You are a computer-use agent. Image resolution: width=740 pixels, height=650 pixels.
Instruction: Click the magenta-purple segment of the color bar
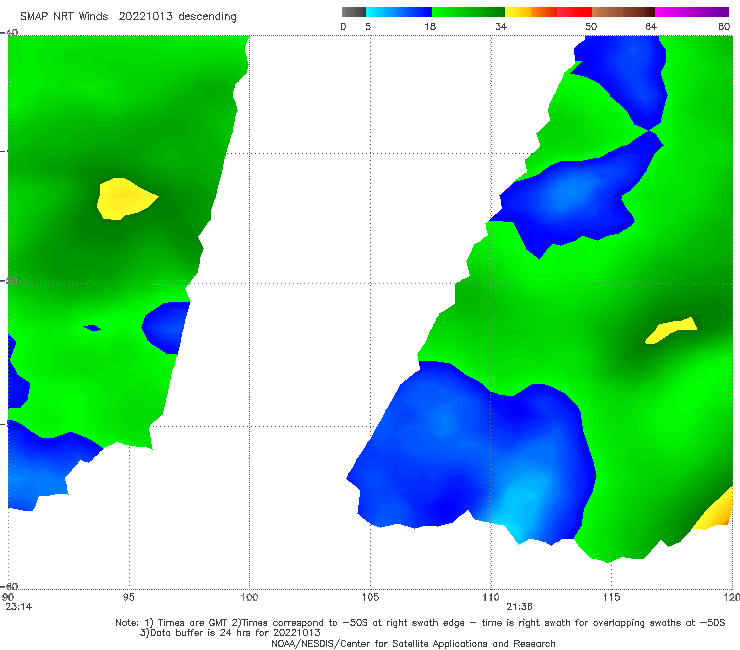point(692,12)
